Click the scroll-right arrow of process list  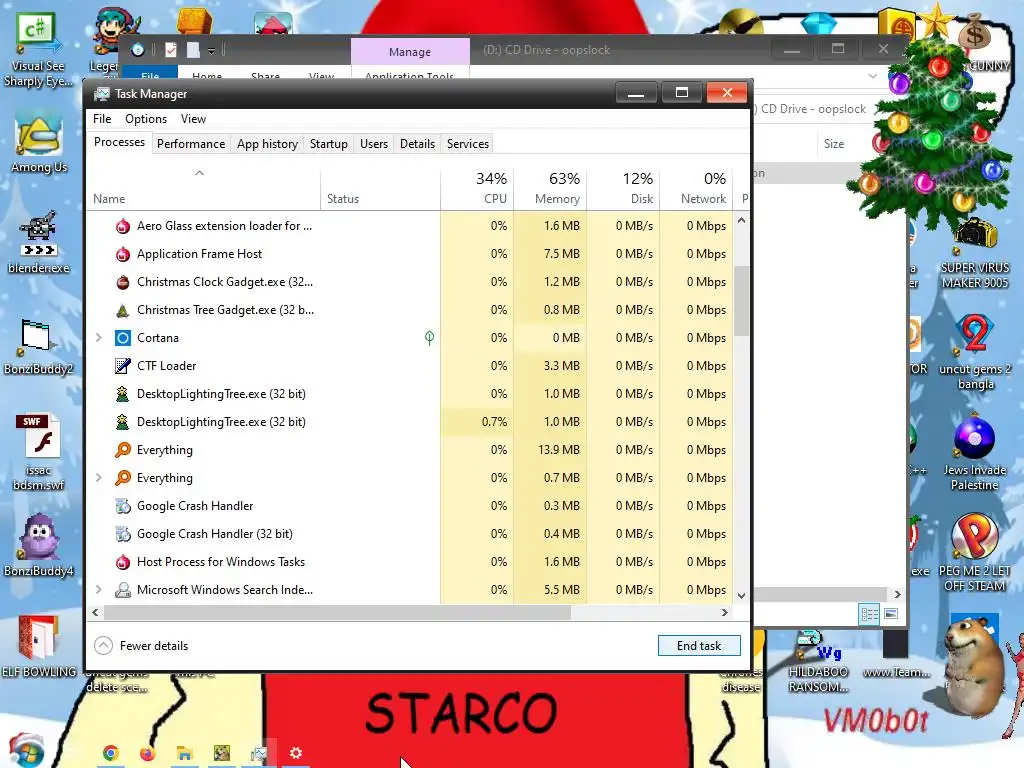[724, 613]
